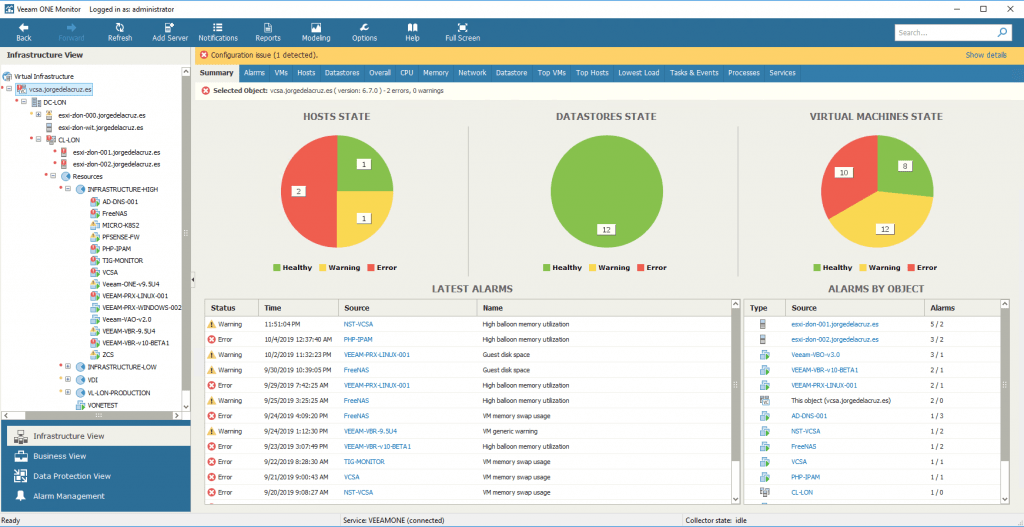Screen dimensions: 1024x527
Task: Launch the Modeling tool
Action: tap(316, 32)
